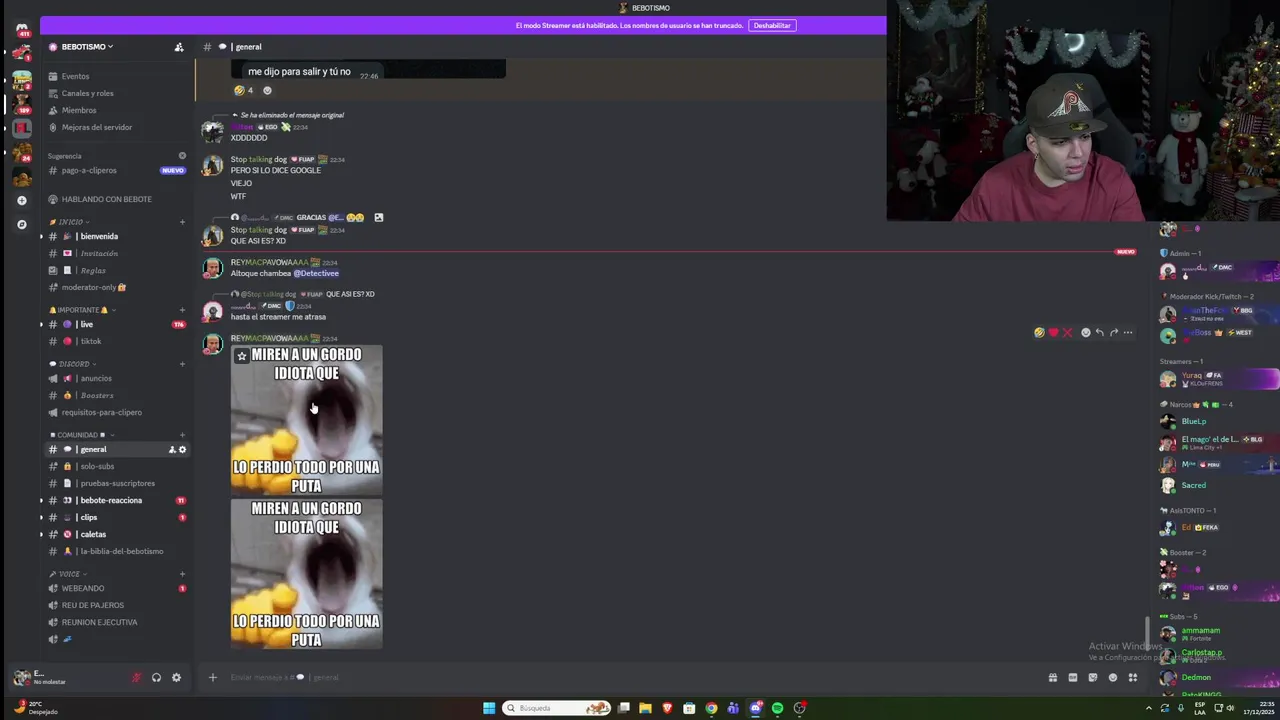Click the first MIREN A UN GORDO meme image

(x=306, y=420)
